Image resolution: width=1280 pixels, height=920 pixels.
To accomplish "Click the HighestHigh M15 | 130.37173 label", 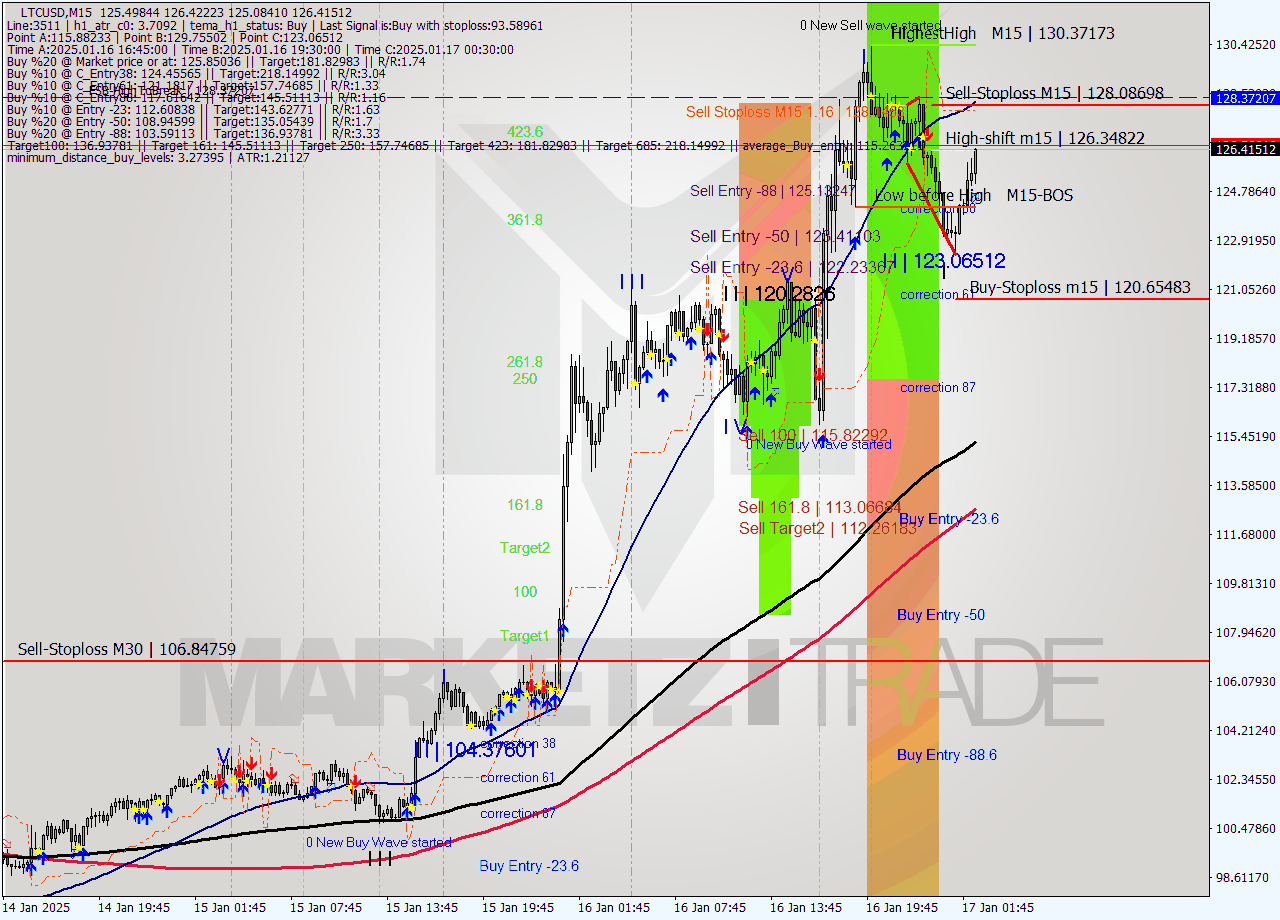I will [x=1003, y=33].
